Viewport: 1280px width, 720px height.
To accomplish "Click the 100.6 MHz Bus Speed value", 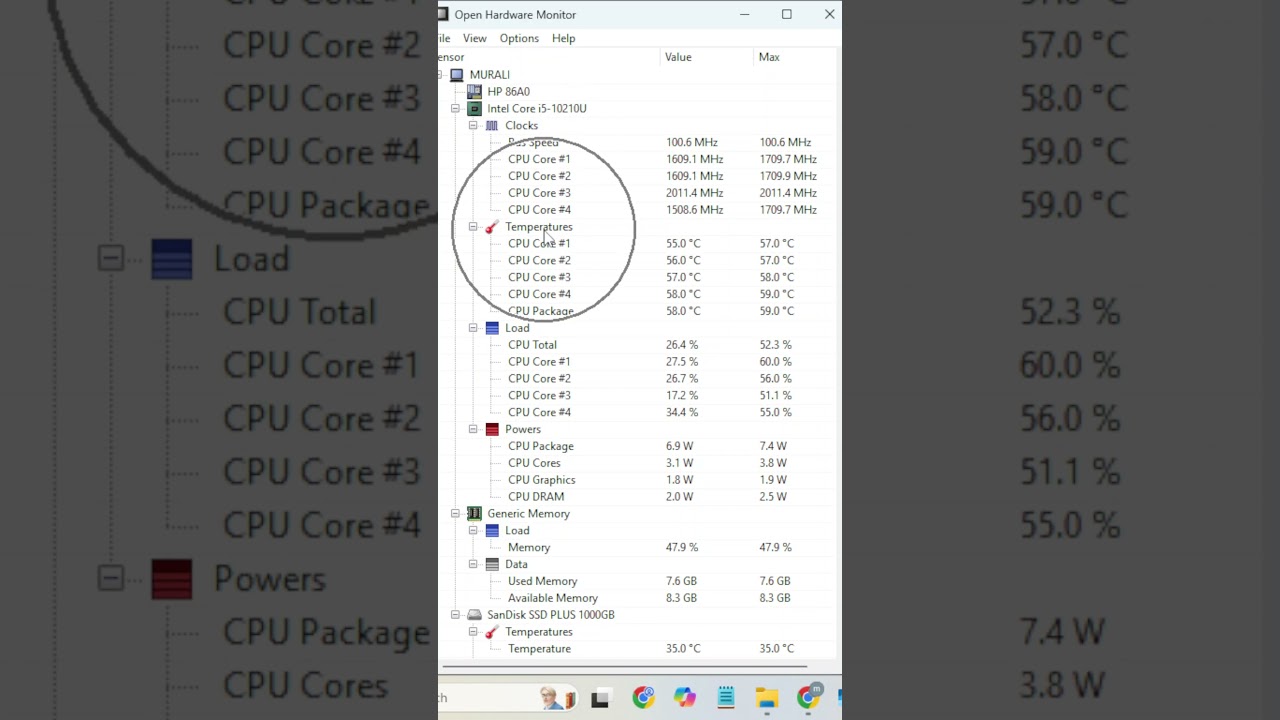I will click(691, 142).
